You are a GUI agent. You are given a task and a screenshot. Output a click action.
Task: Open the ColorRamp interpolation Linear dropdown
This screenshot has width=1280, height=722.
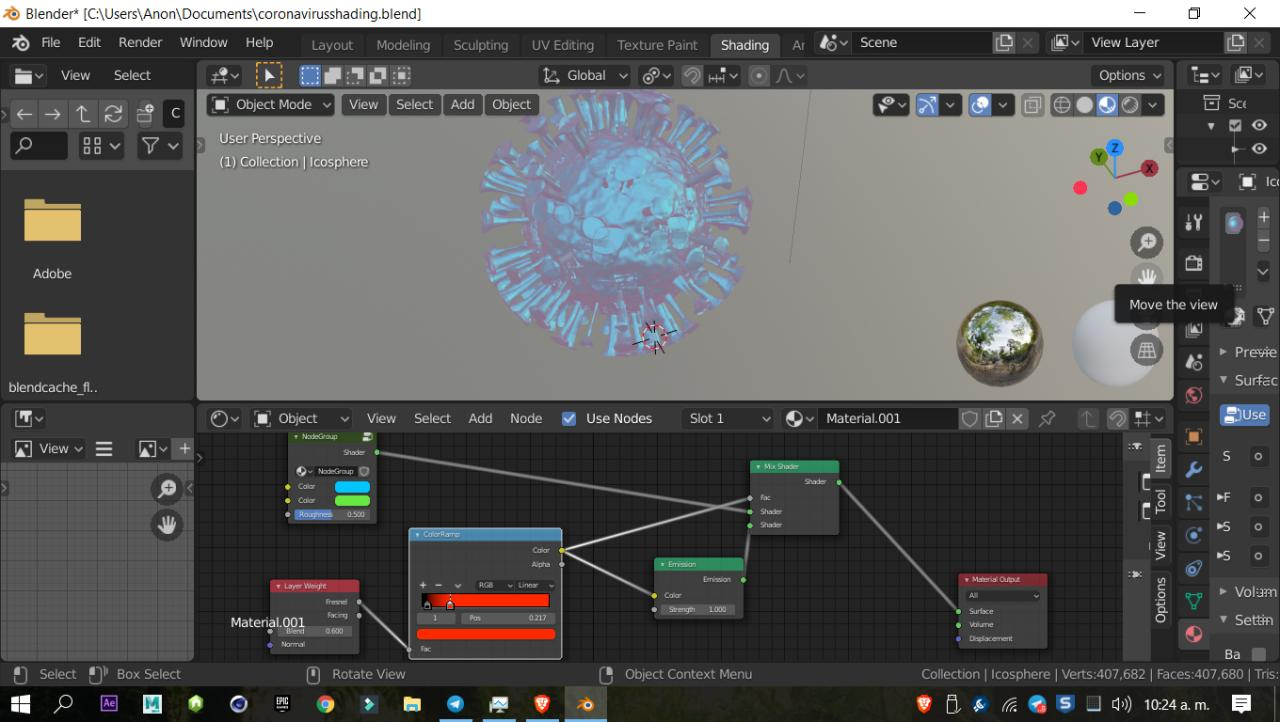coord(535,585)
